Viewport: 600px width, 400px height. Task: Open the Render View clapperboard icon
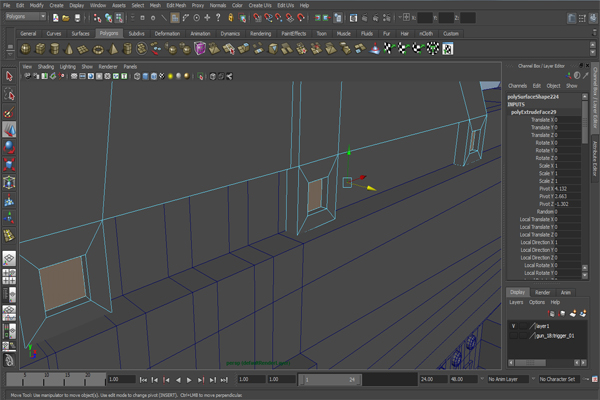[x=354, y=18]
